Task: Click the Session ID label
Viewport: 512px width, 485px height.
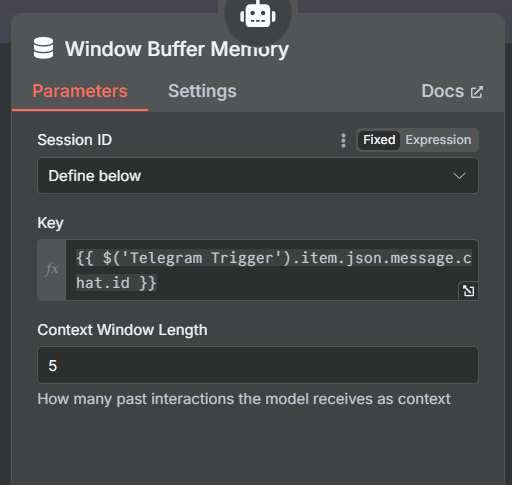Action: click(75, 140)
